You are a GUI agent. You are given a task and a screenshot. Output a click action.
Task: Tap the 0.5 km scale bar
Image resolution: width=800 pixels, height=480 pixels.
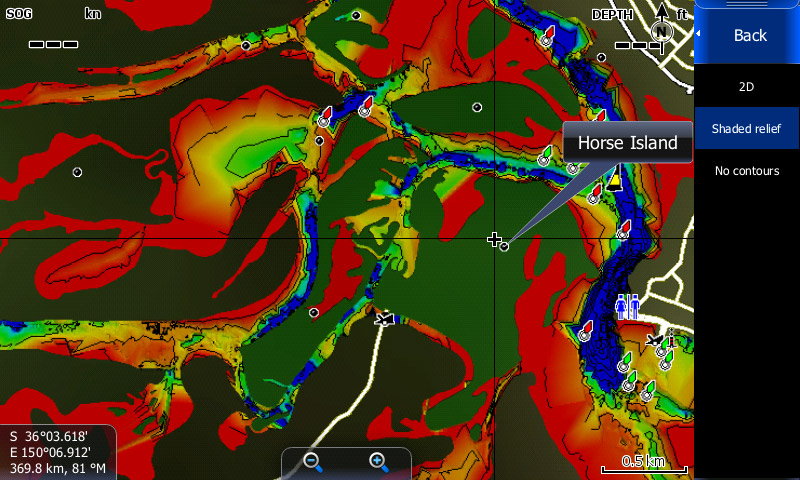tap(643, 463)
